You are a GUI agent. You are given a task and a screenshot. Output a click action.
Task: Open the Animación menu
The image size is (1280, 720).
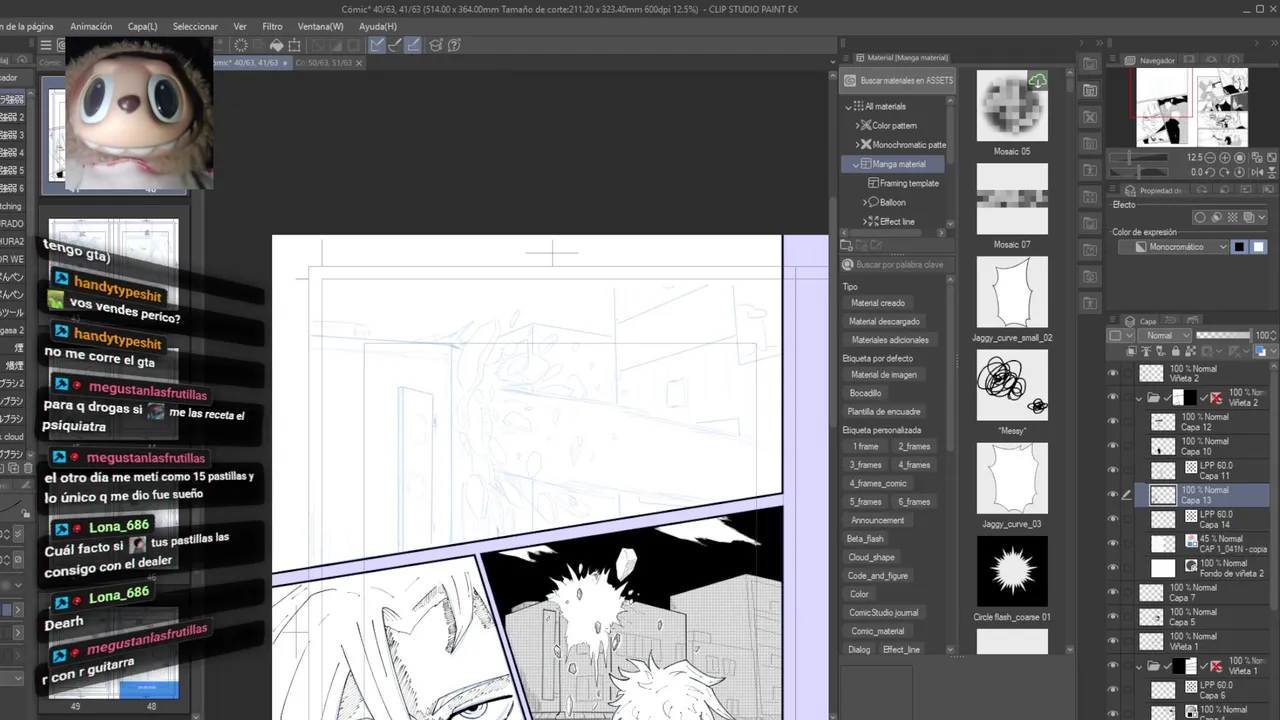pyautogui.click(x=91, y=26)
